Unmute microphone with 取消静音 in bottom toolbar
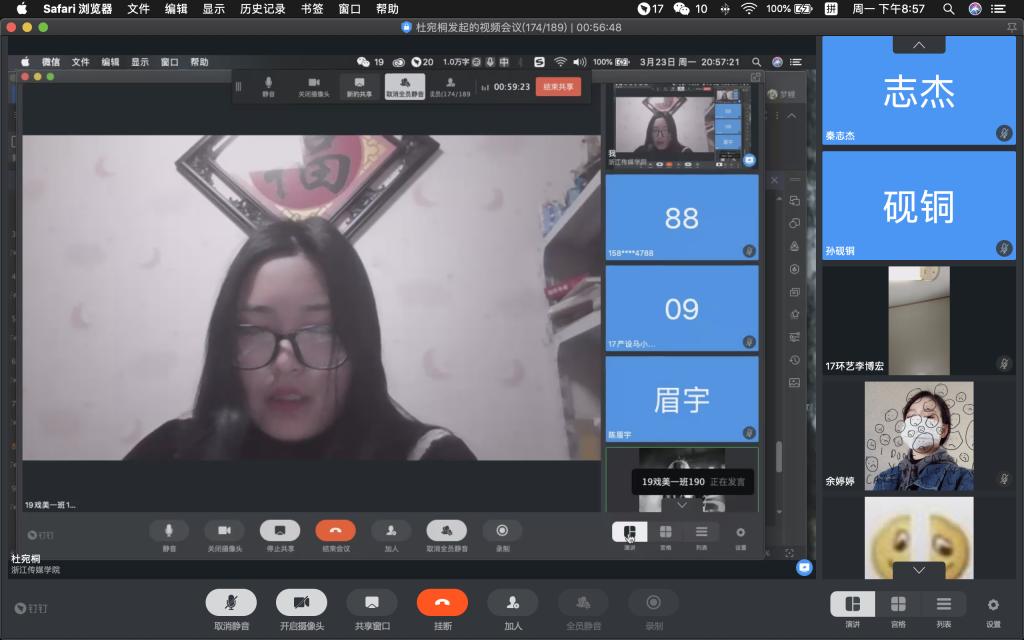The height and width of the screenshot is (640, 1024). pos(231,602)
